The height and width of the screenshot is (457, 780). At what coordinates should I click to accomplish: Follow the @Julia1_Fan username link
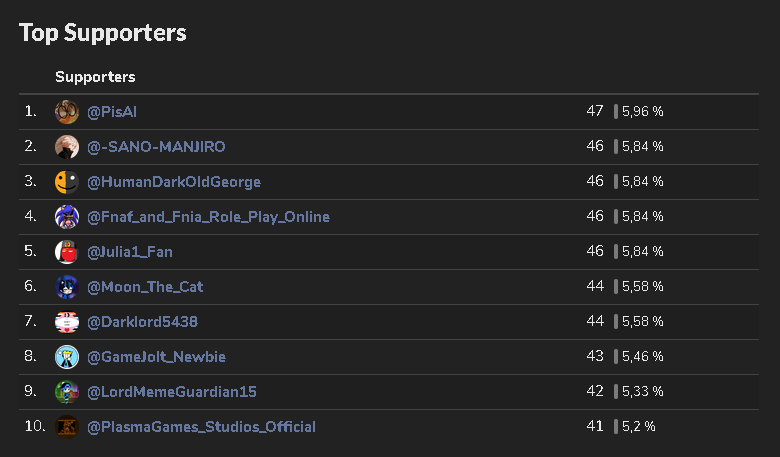[x=130, y=252]
